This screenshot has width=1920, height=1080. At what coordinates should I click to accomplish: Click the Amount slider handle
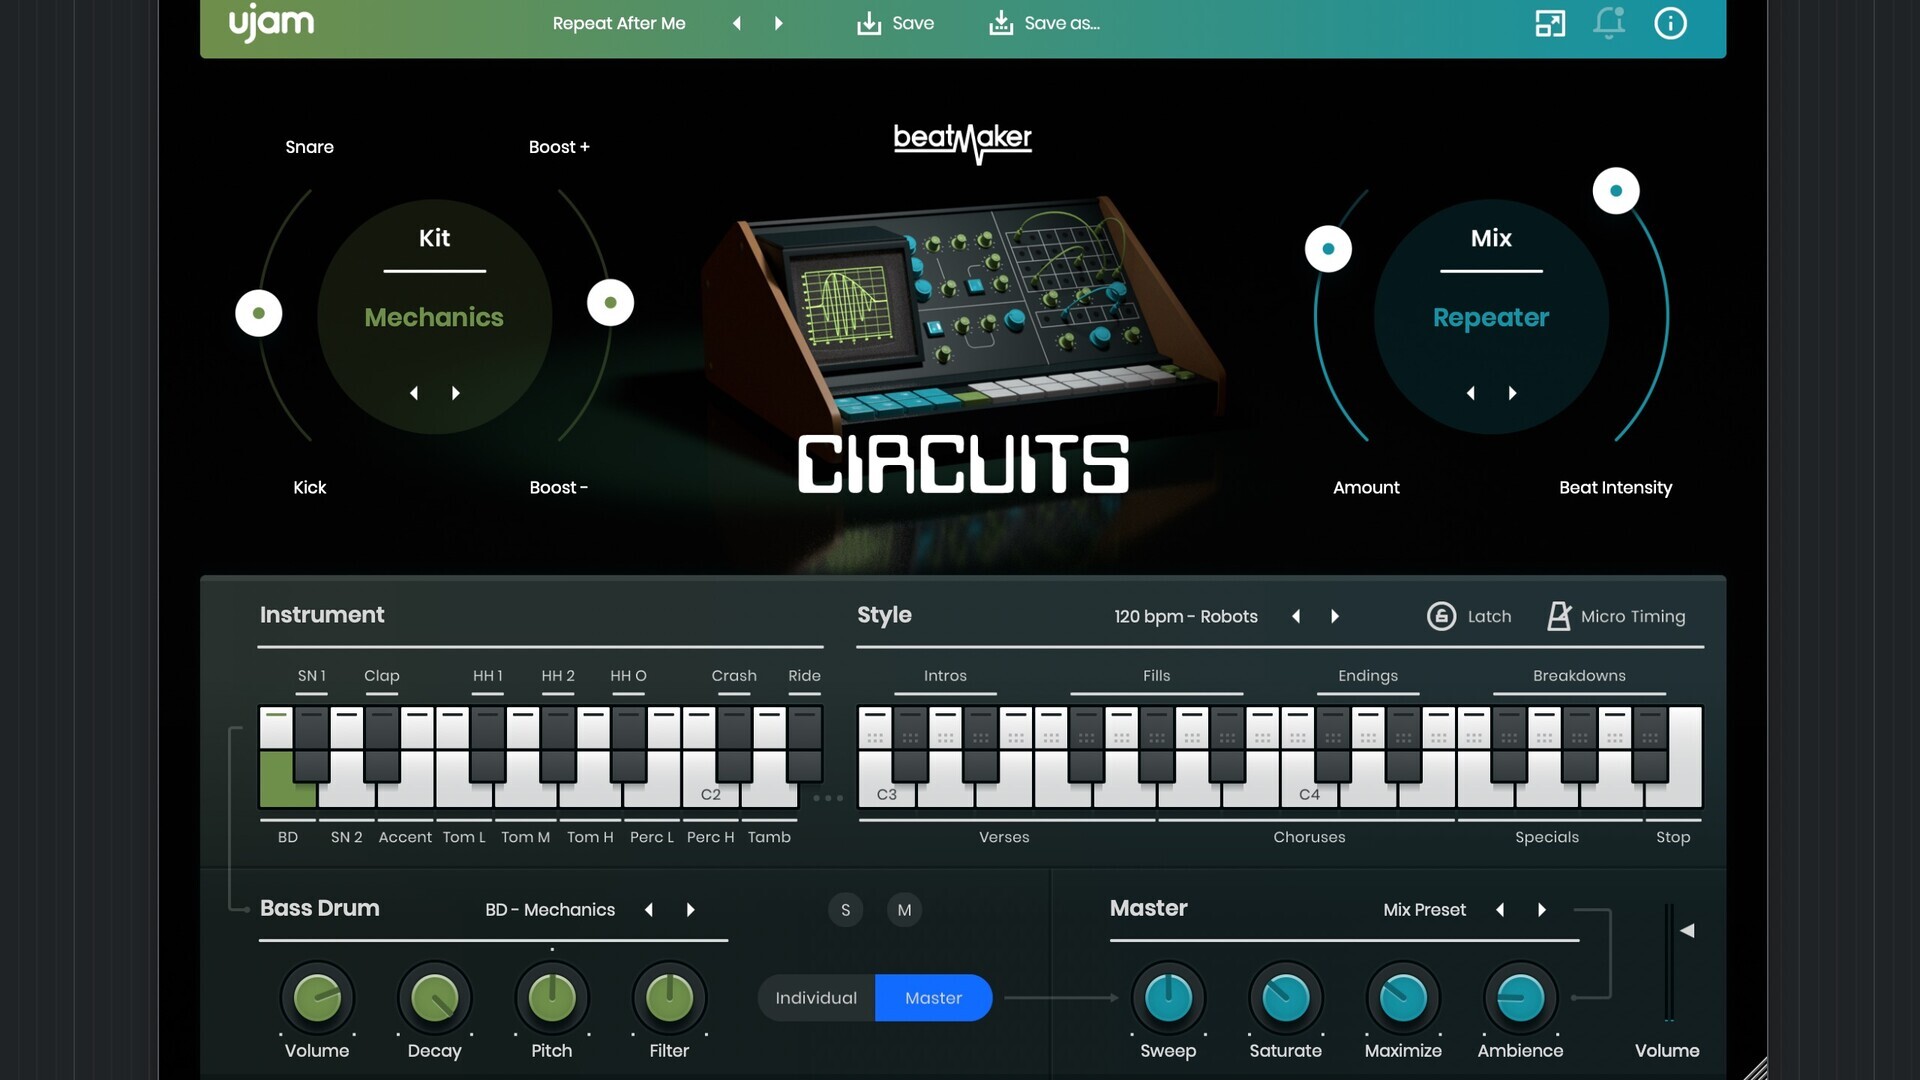pos(1328,249)
